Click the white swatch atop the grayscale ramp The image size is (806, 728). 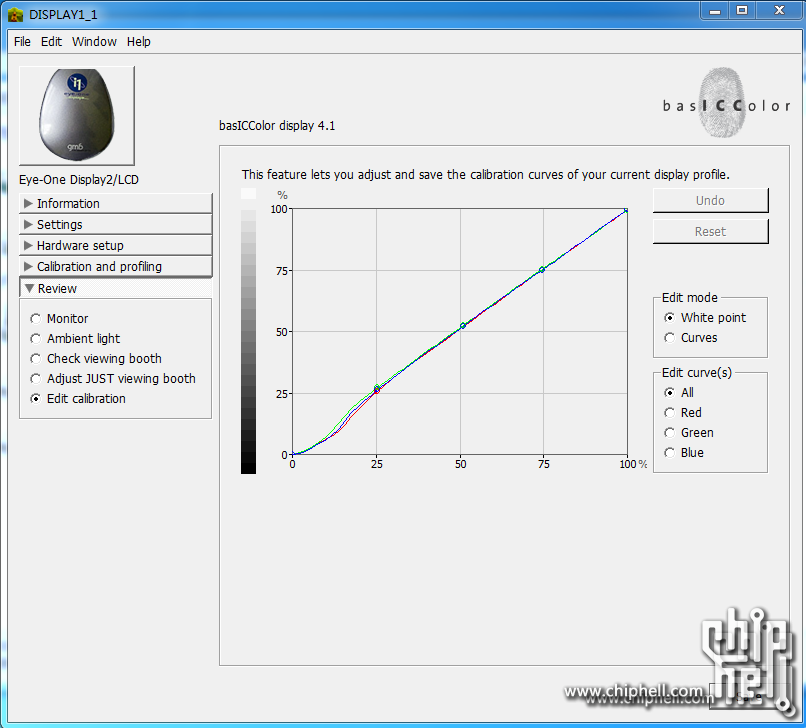tap(248, 194)
